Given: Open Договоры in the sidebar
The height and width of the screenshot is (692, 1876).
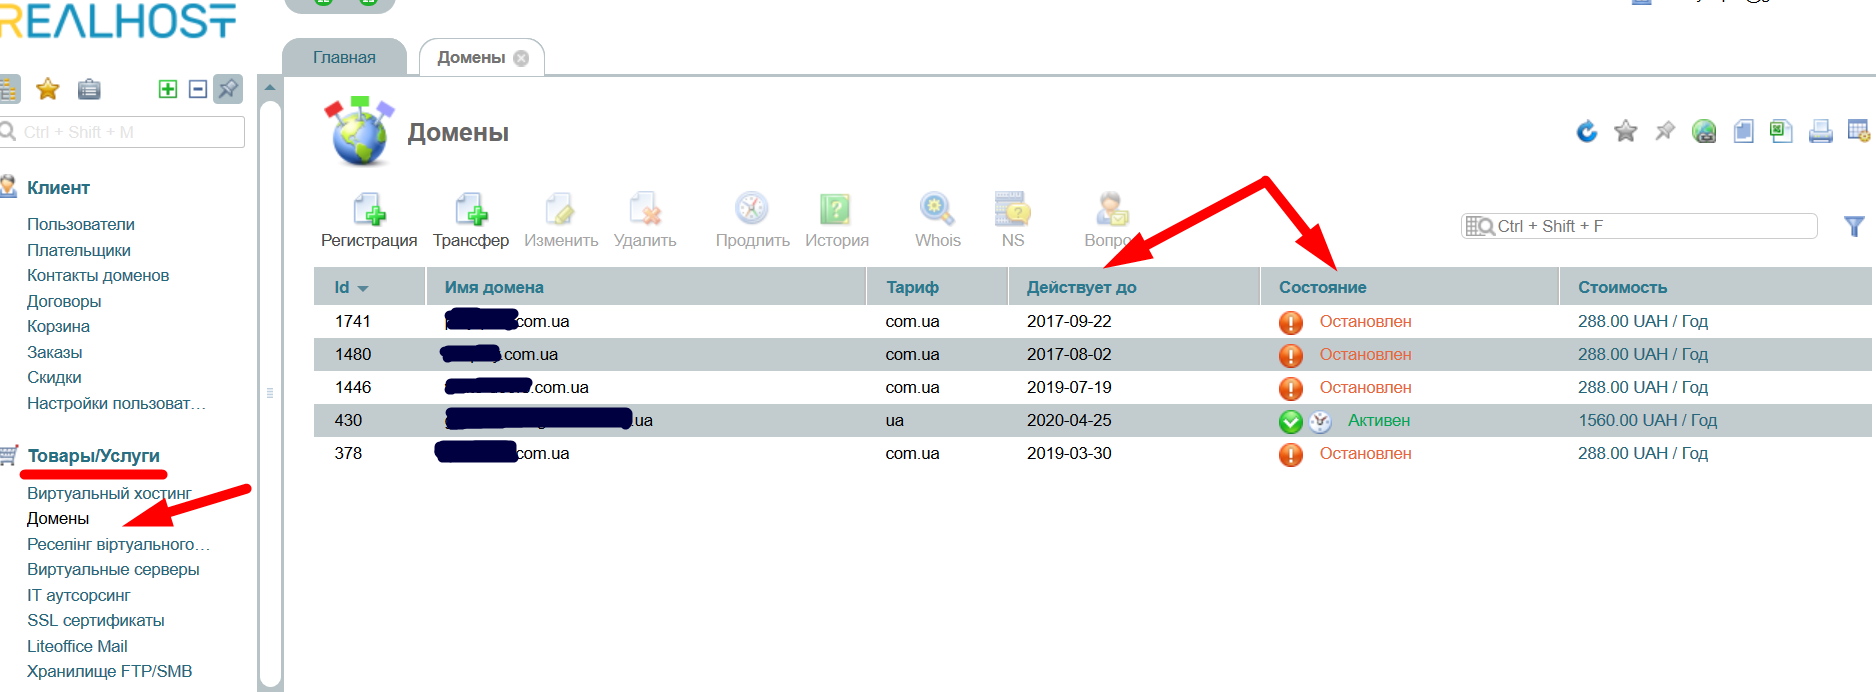Looking at the screenshot, I should (64, 301).
